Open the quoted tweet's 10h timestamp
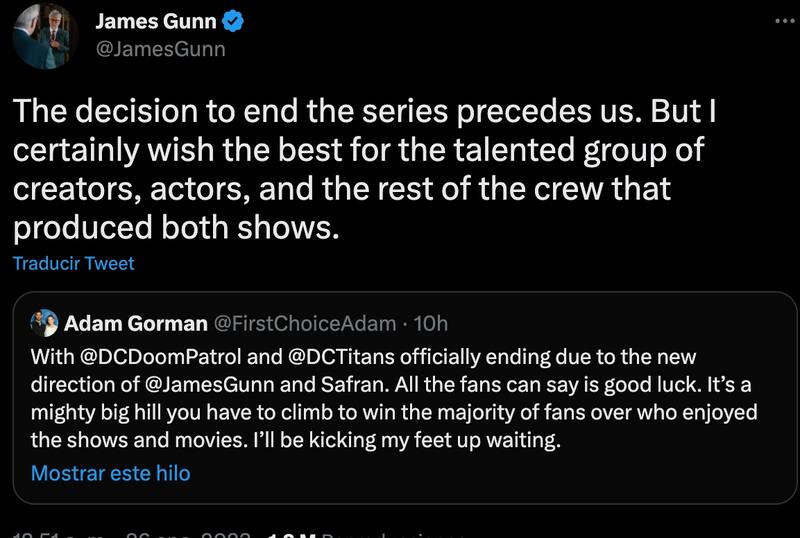Viewport: 800px width, 538px height. coord(430,323)
